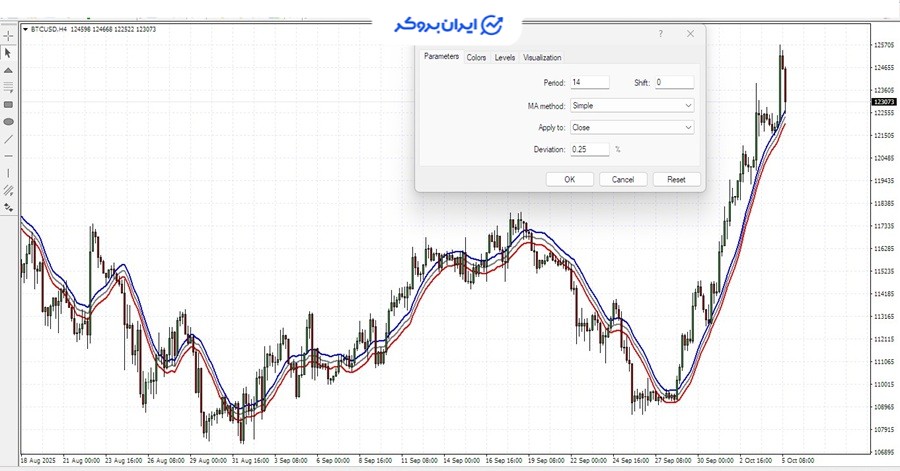Expand the BTCUSD,H4 chart title arrow
The height and width of the screenshot is (471, 900).
tap(25, 29)
